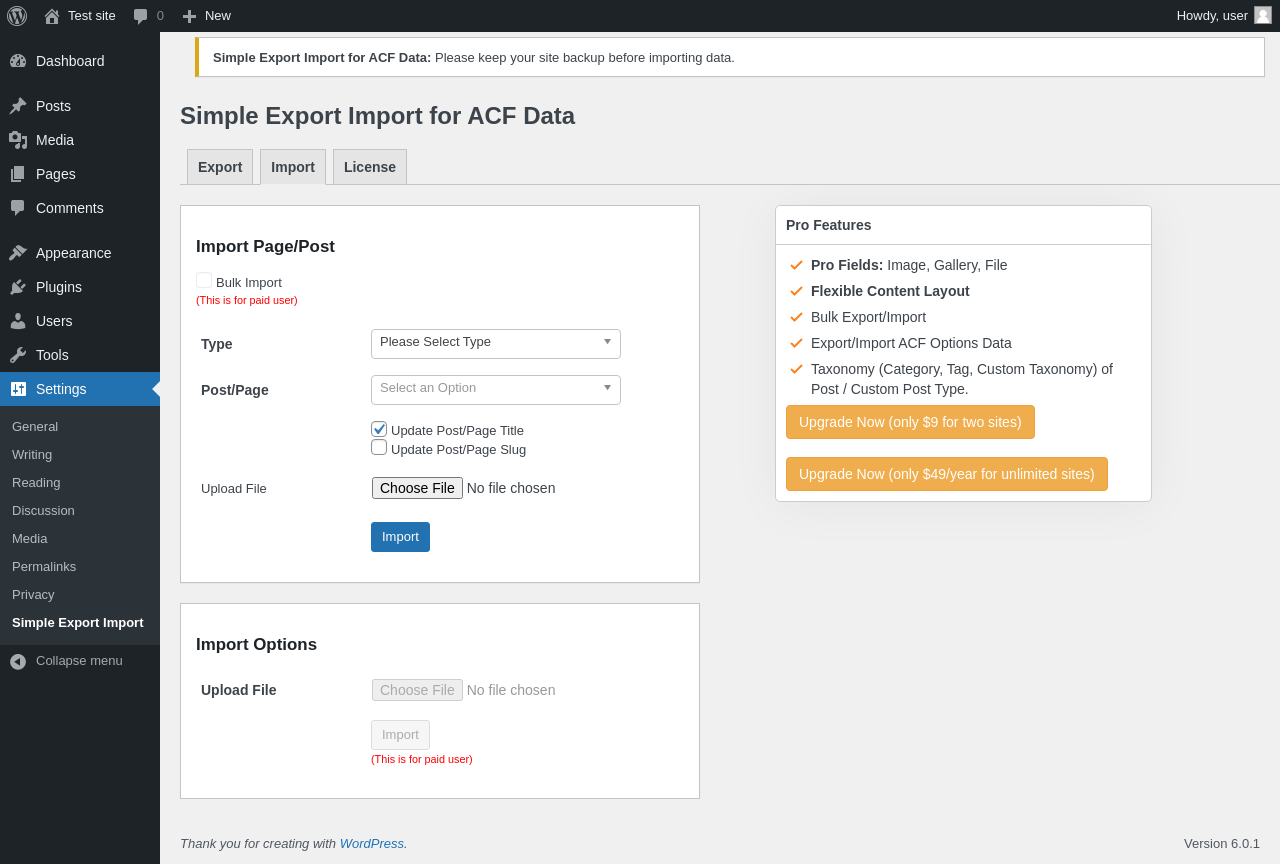The width and height of the screenshot is (1280, 864).
Task: Switch to the Export tab
Action: [x=220, y=167]
